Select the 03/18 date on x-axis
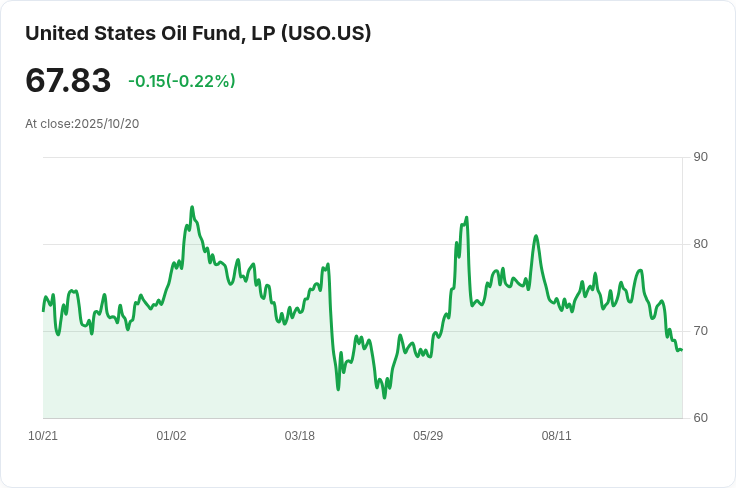 click(300, 436)
